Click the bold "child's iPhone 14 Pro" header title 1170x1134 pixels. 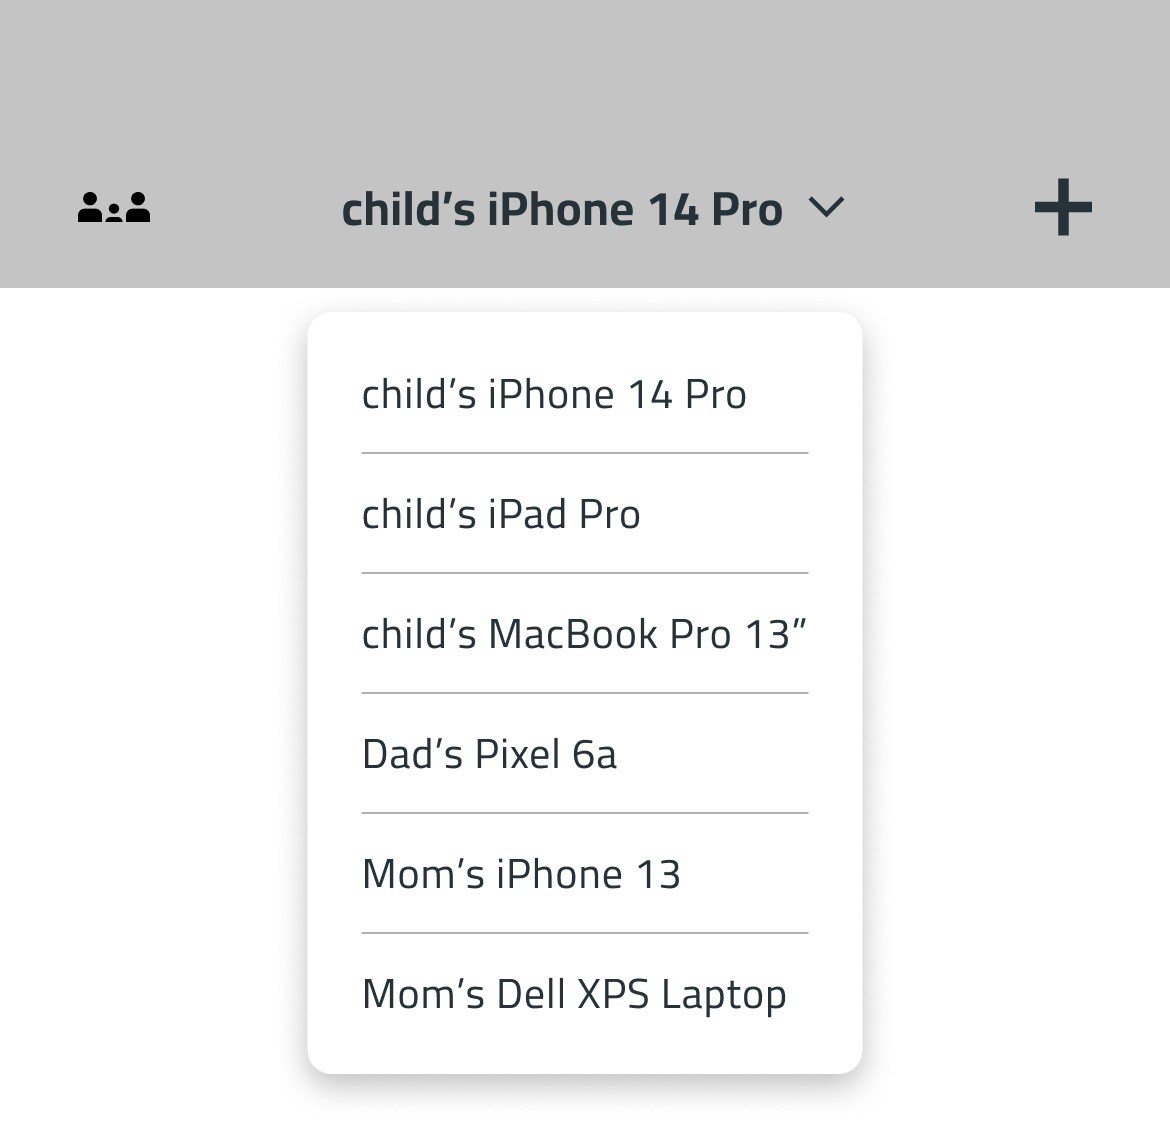pos(562,210)
